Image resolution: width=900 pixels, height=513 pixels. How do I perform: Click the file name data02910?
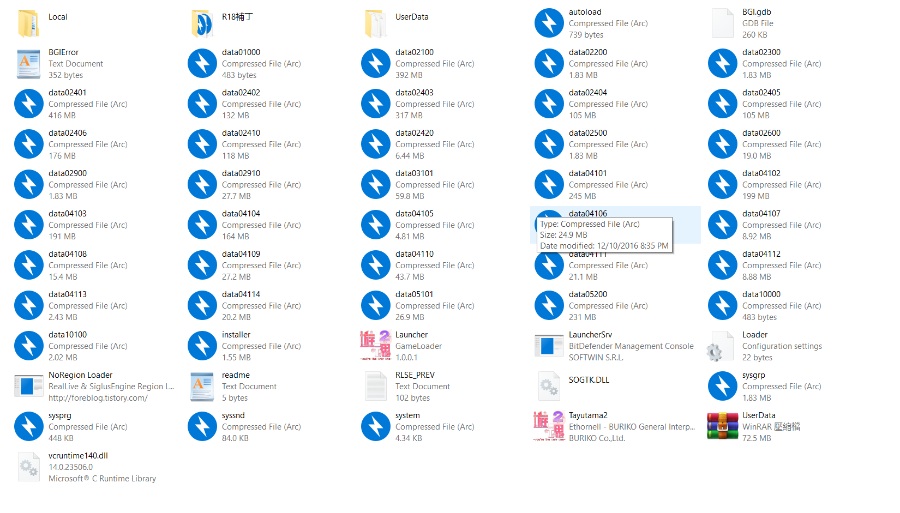pos(241,173)
